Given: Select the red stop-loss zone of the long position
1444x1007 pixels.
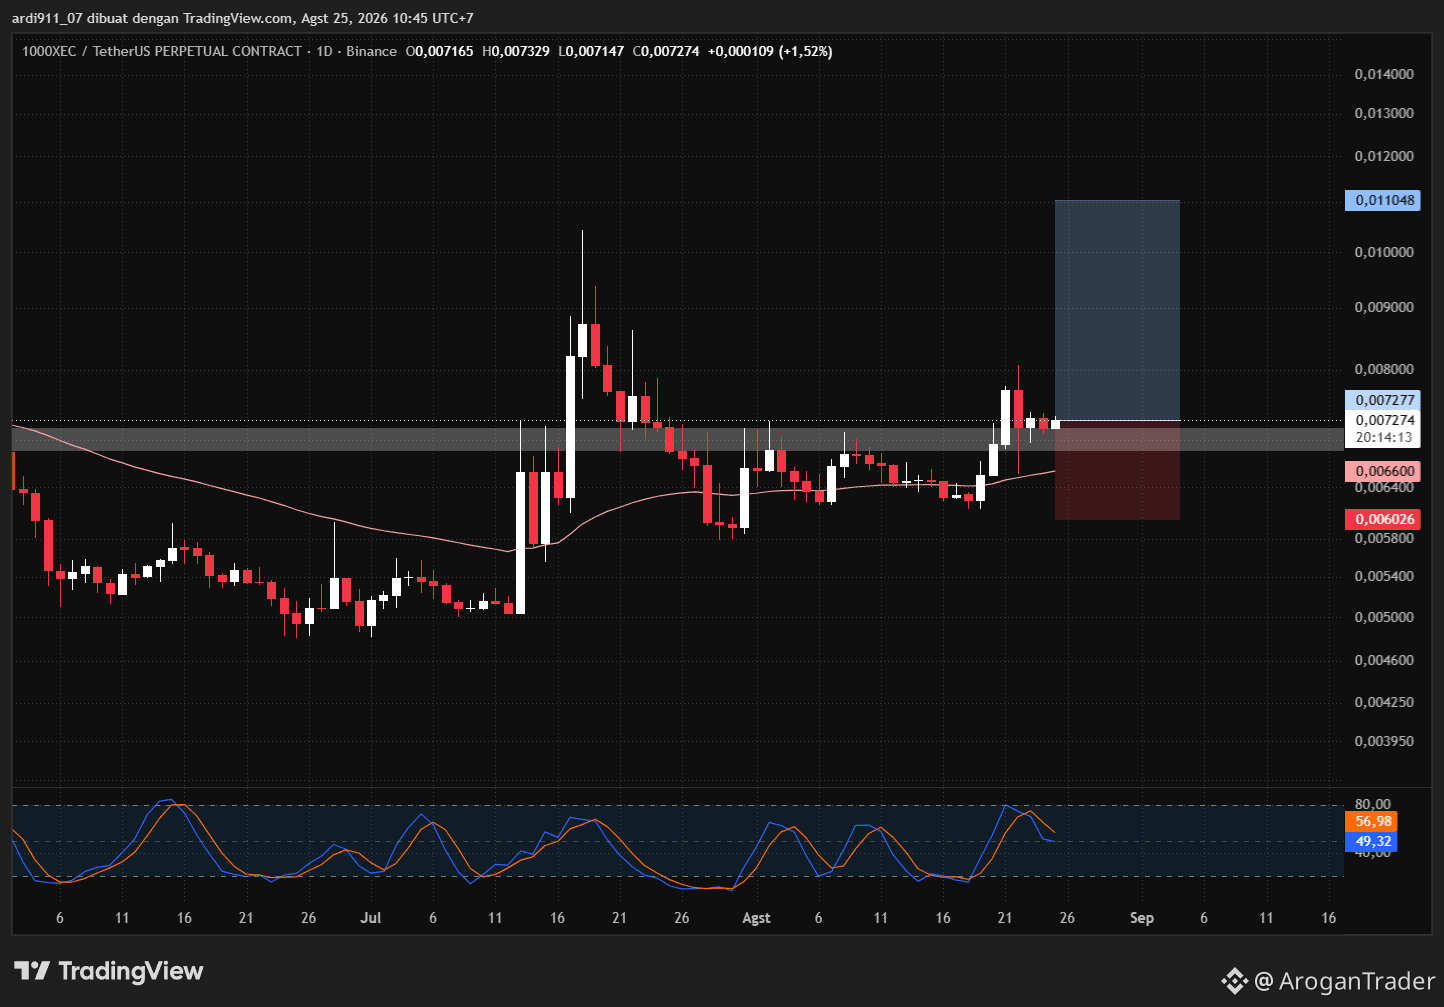Looking at the screenshot, I should 1117,470.
